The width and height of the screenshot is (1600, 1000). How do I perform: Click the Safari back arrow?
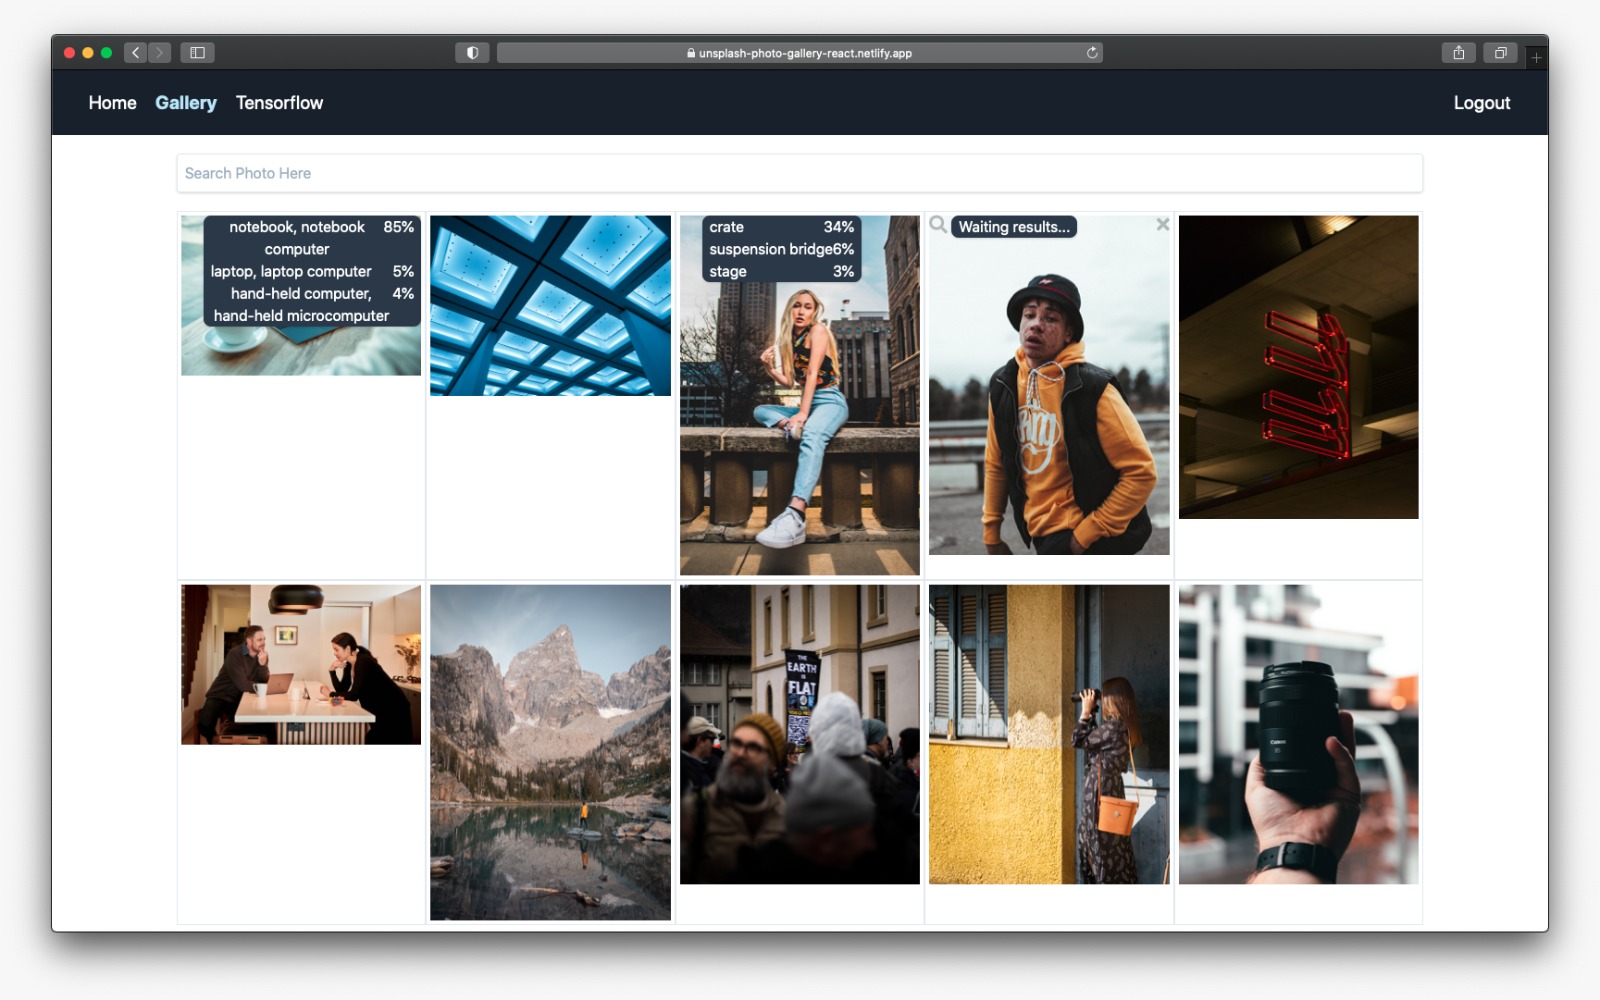coord(136,53)
